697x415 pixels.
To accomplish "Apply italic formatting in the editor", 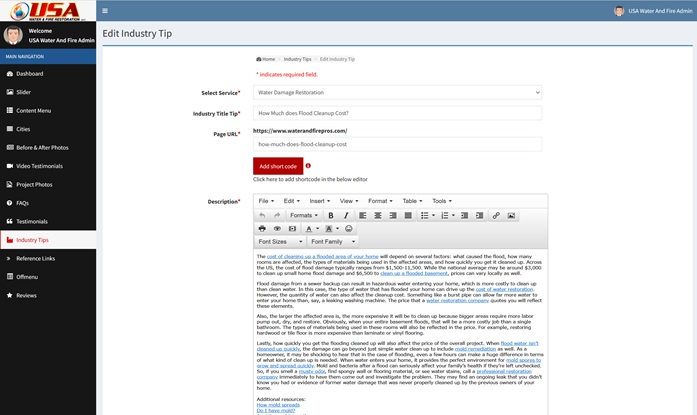I will pyautogui.click(x=346, y=215).
